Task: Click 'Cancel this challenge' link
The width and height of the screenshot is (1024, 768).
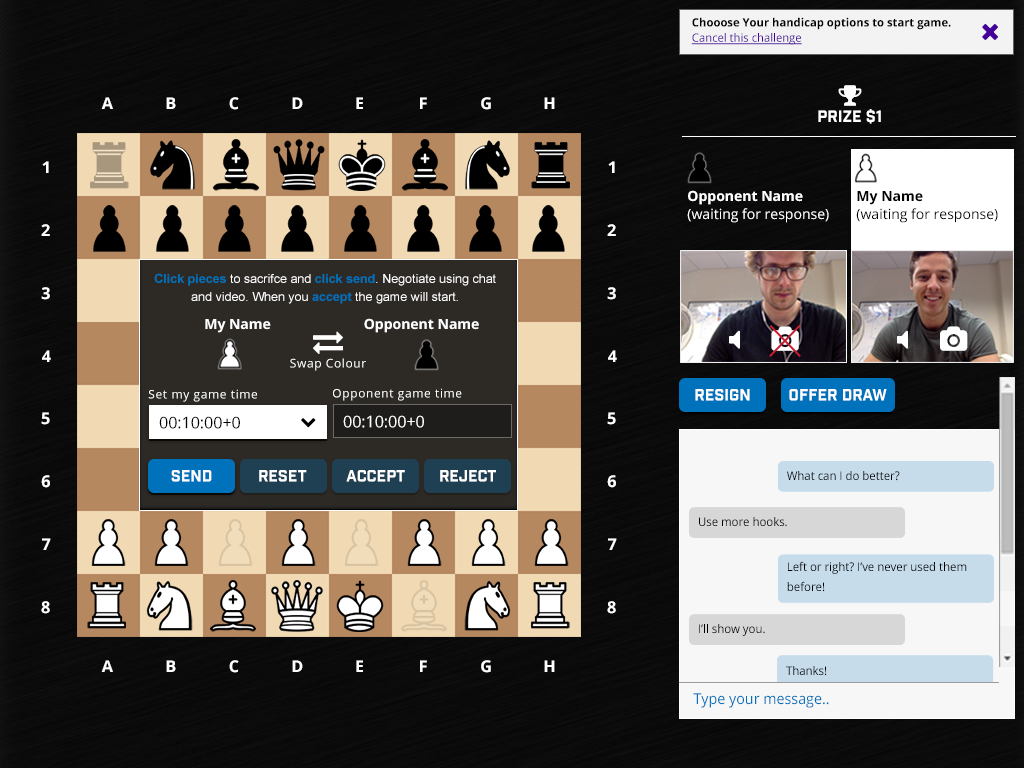Action: click(746, 38)
